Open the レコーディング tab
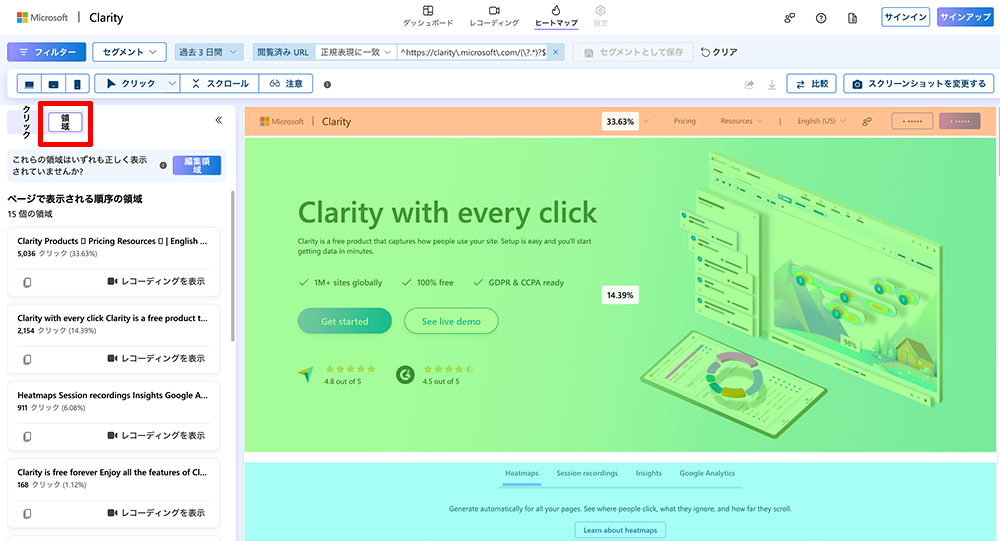 494,16
